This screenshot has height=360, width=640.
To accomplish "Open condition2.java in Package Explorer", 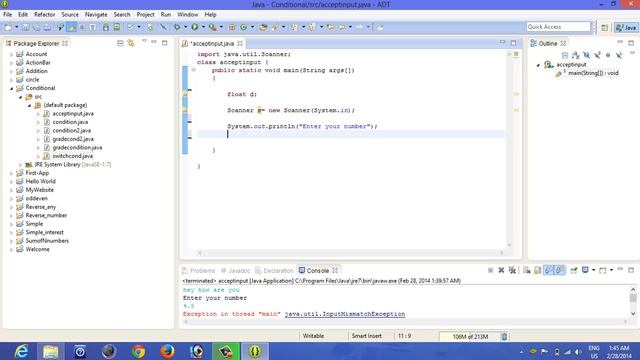I will click(x=71, y=131).
